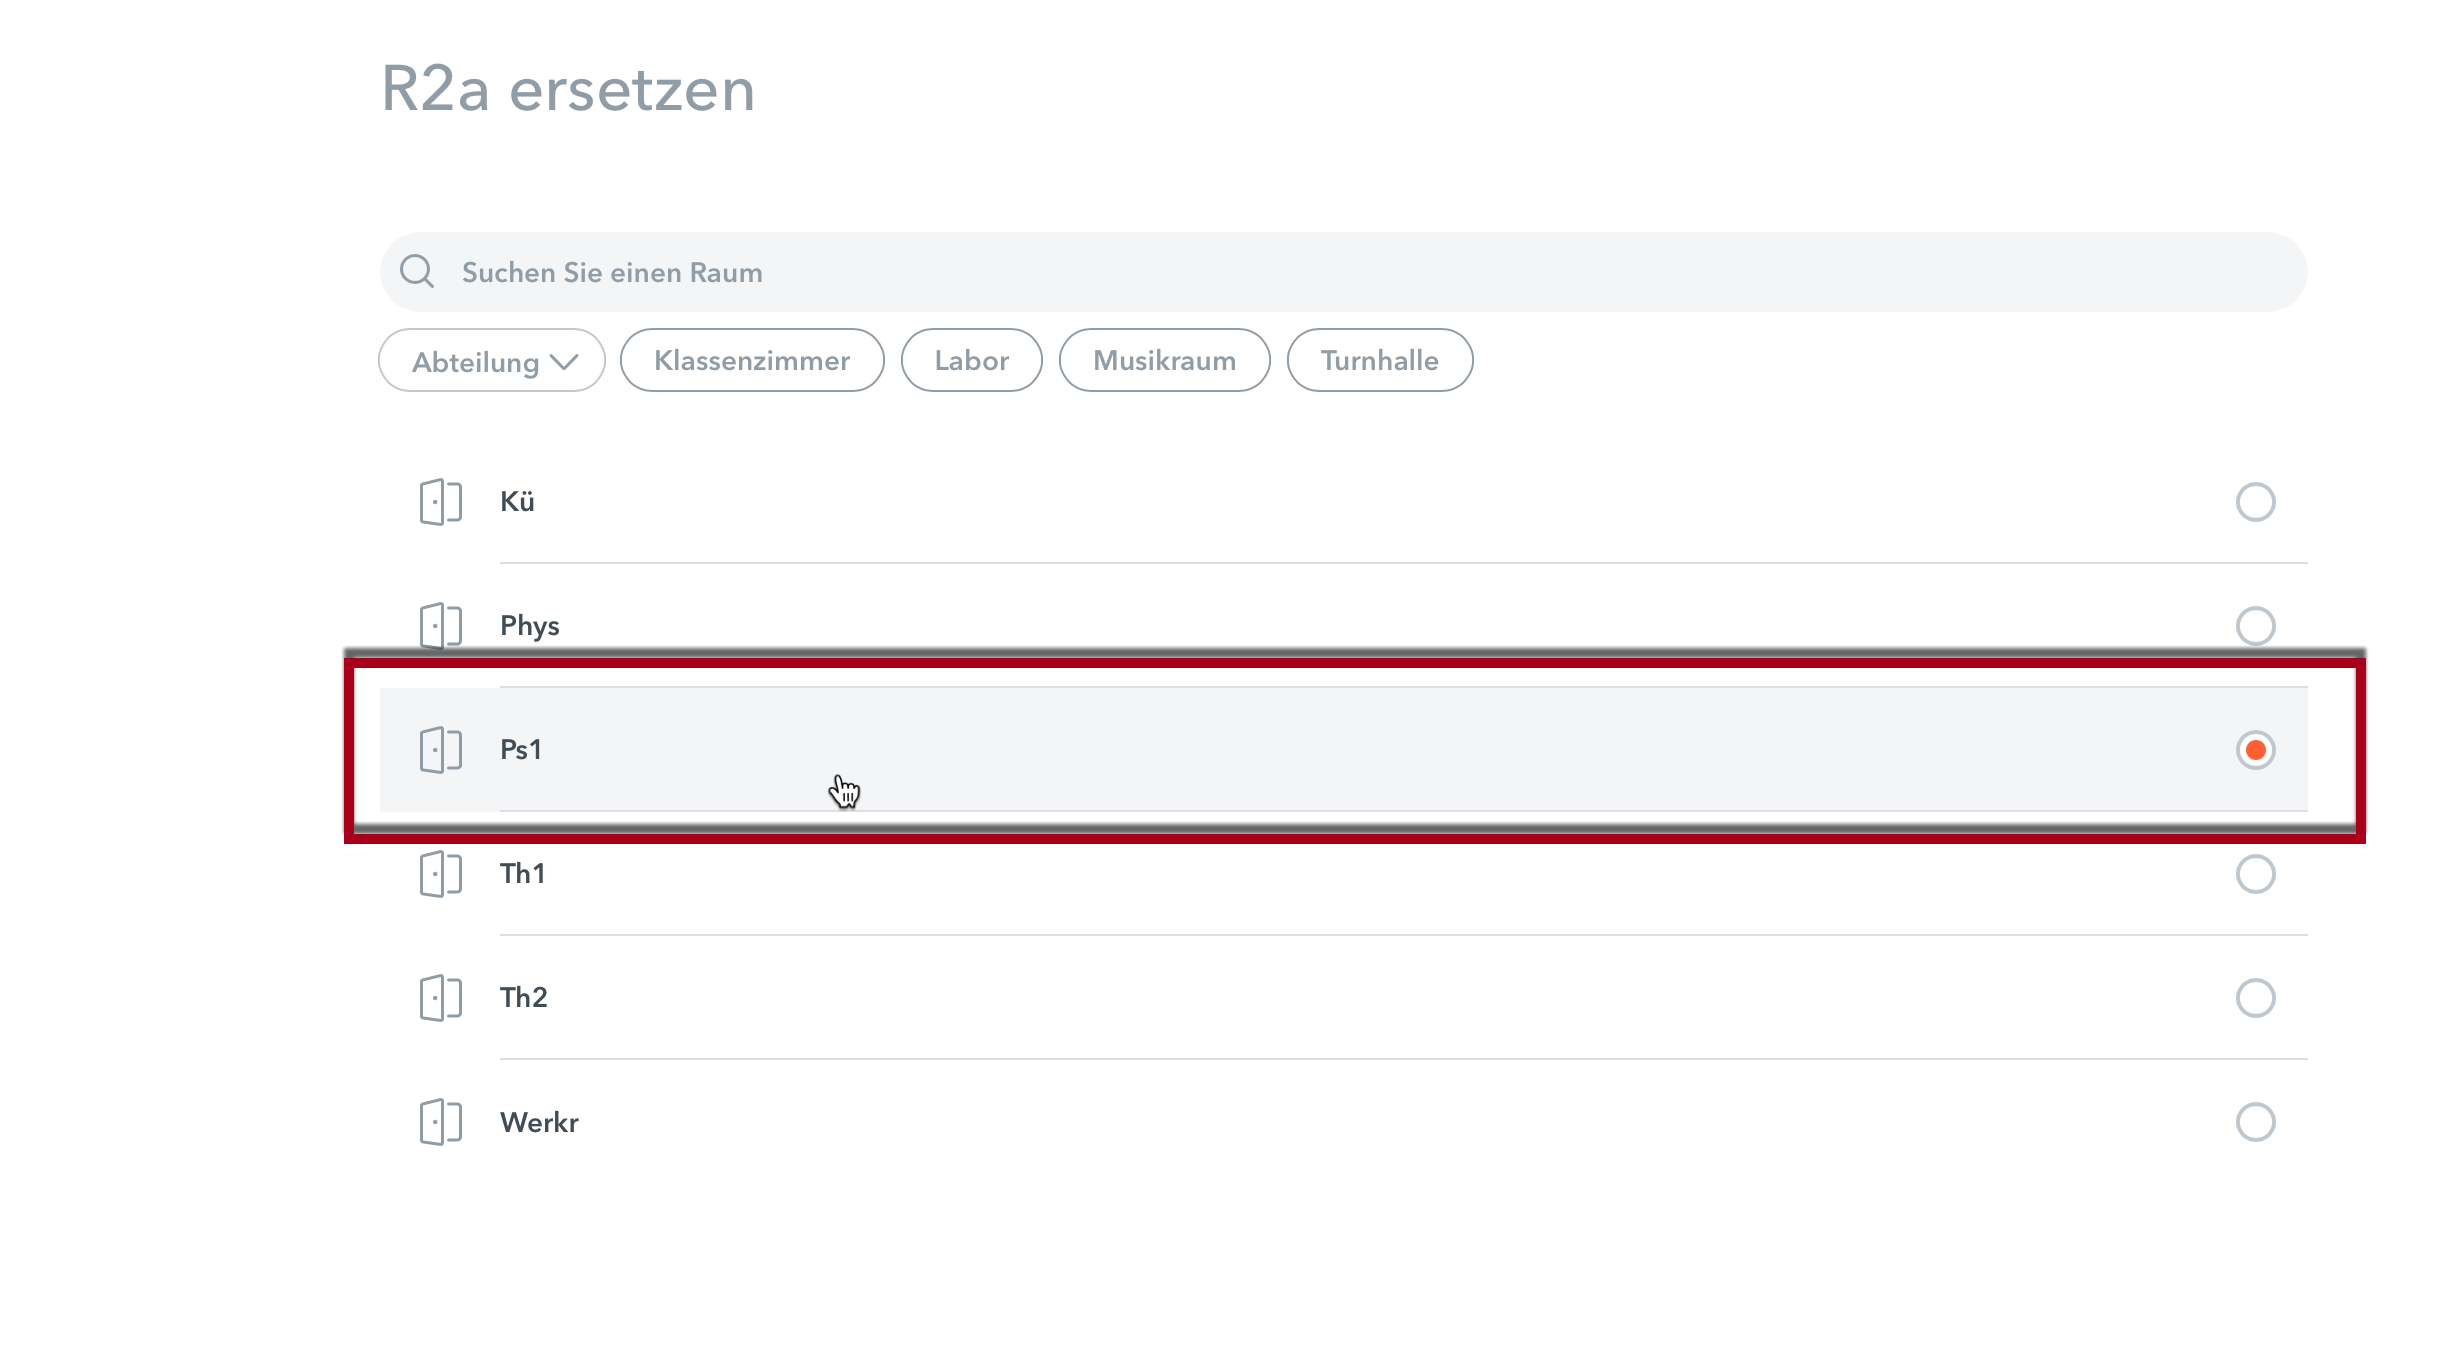
Task: Select the Phys room radio button
Action: [x=2255, y=626]
